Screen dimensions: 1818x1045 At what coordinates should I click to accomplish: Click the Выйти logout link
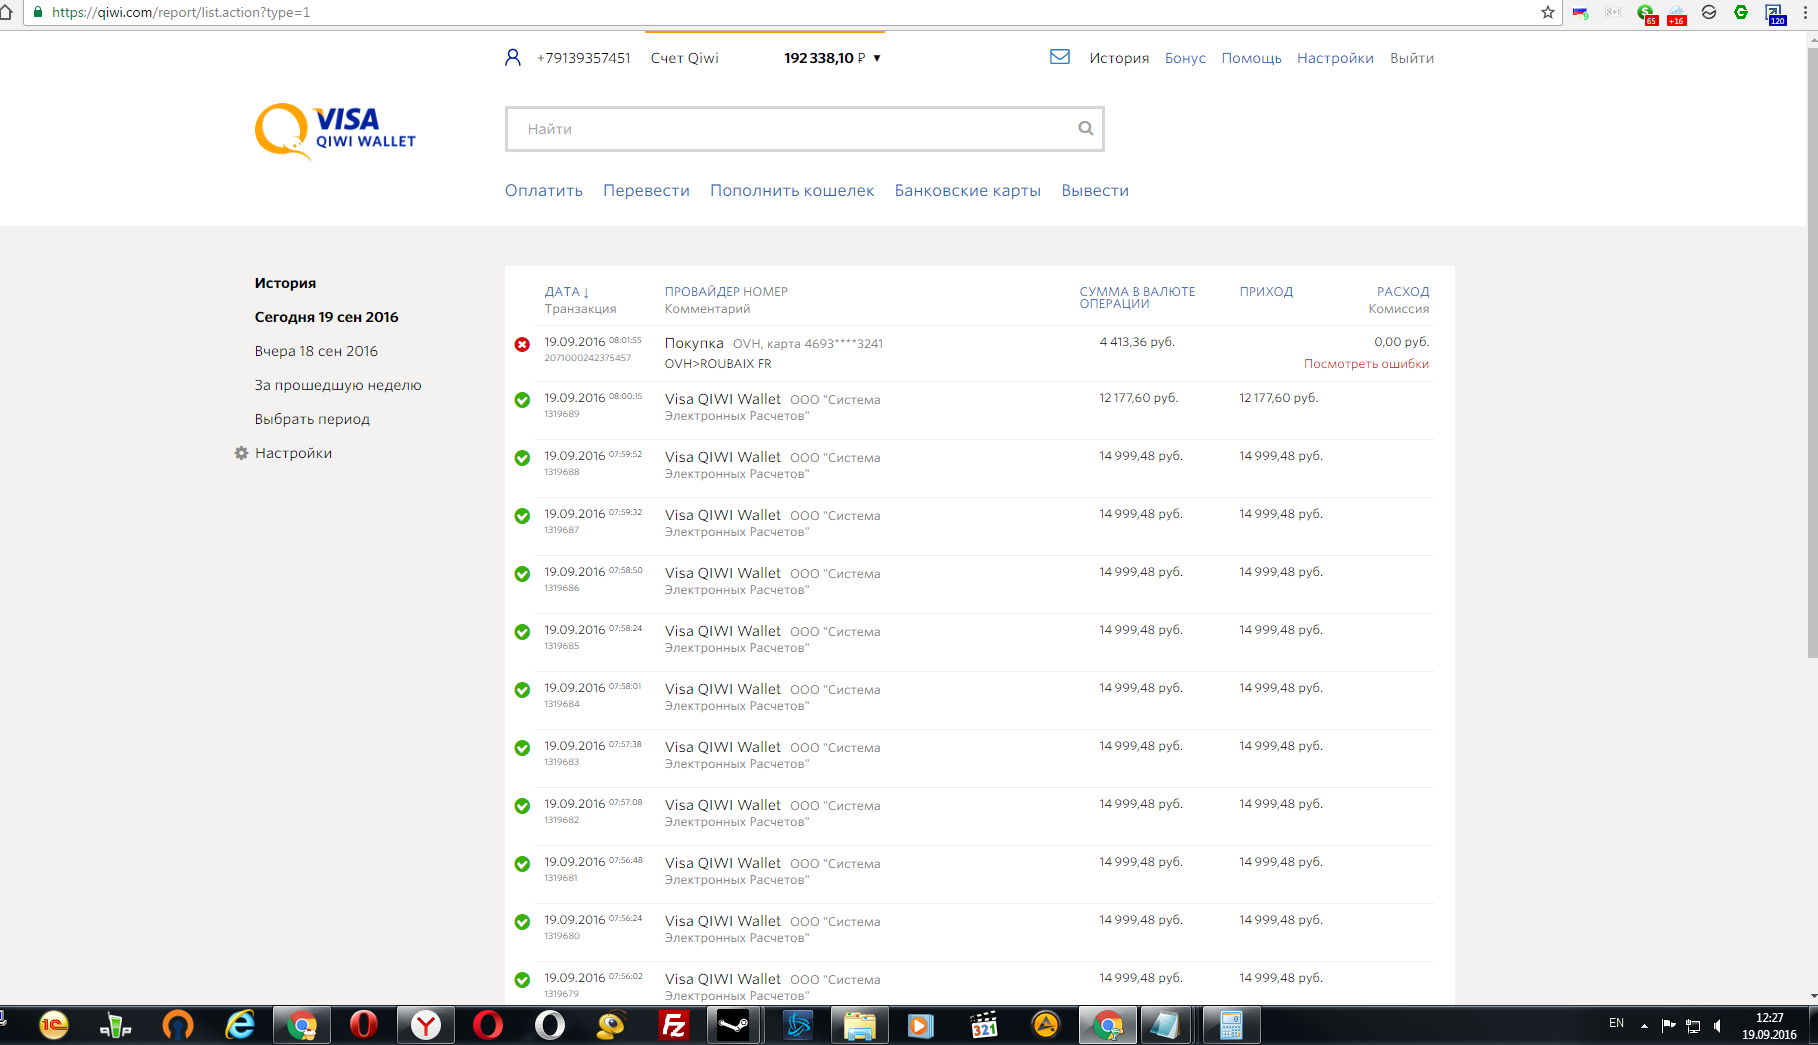click(x=1411, y=58)
